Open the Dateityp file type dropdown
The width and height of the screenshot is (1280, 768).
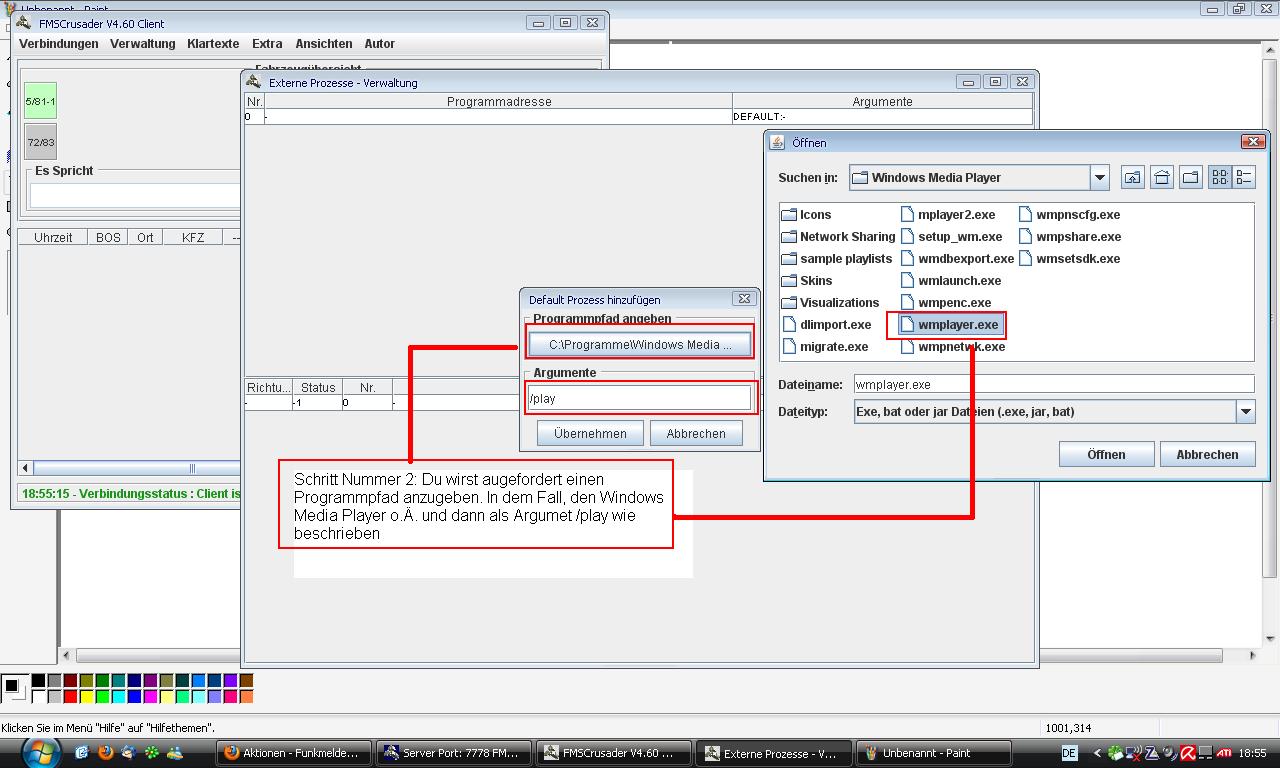pos(1245,412)
